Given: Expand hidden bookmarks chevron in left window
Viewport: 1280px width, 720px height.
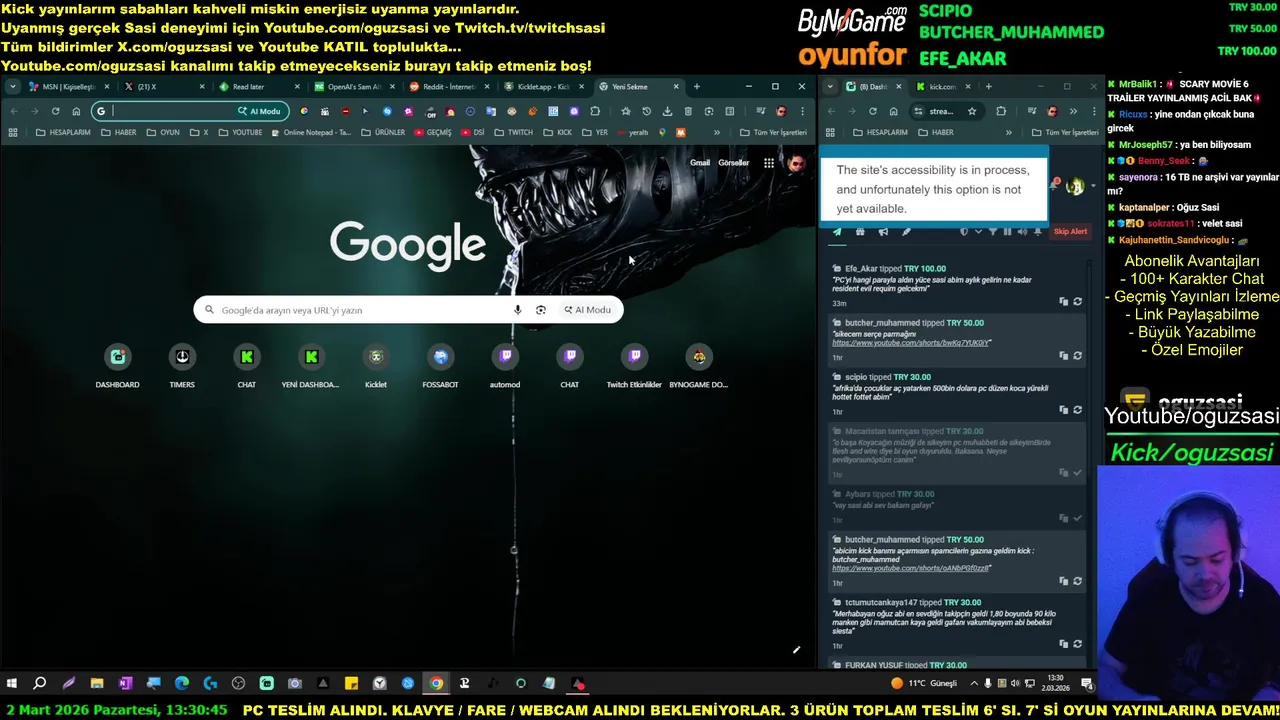Looking at the screenshot, I should click(717, 132).
